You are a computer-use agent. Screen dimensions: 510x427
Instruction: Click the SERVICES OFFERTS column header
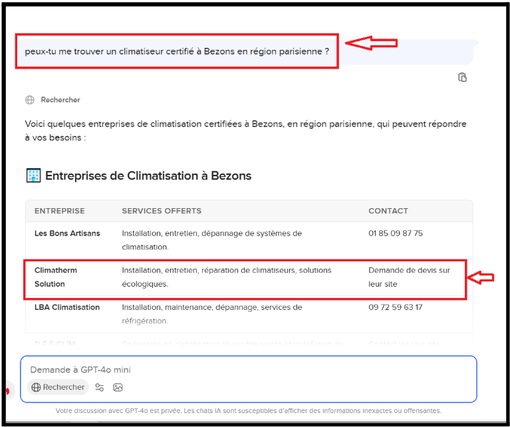coord(162,211)
